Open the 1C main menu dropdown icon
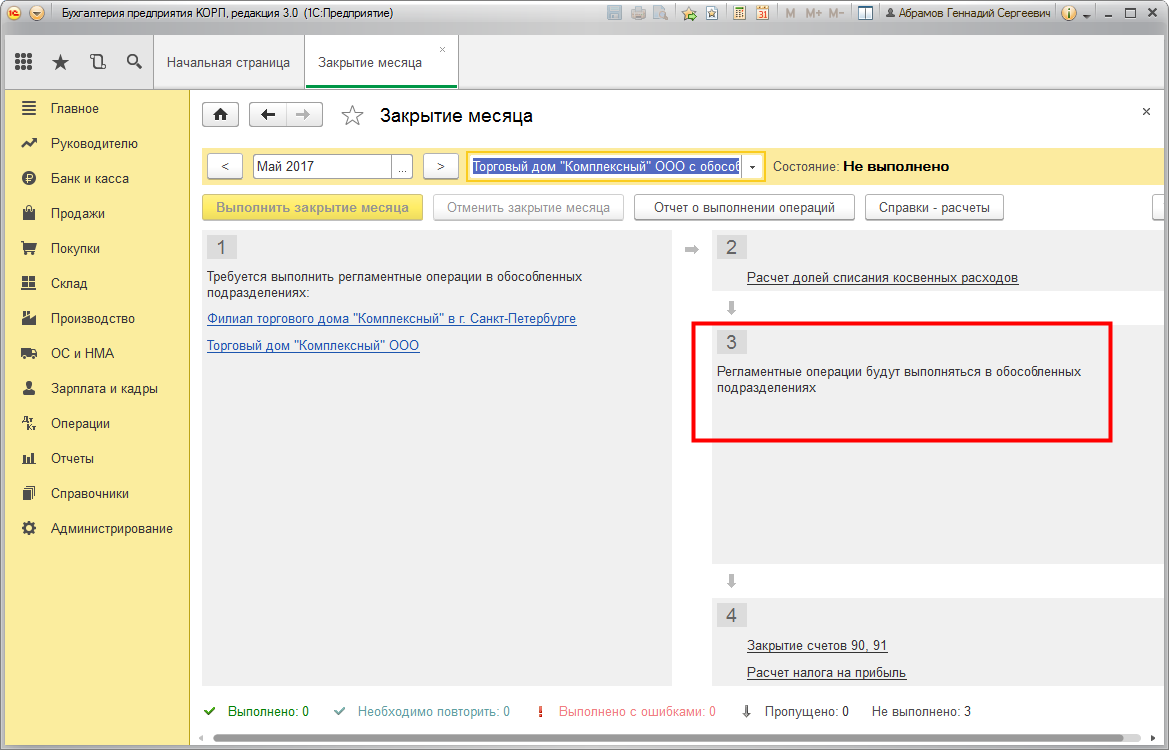 [37, 13]
